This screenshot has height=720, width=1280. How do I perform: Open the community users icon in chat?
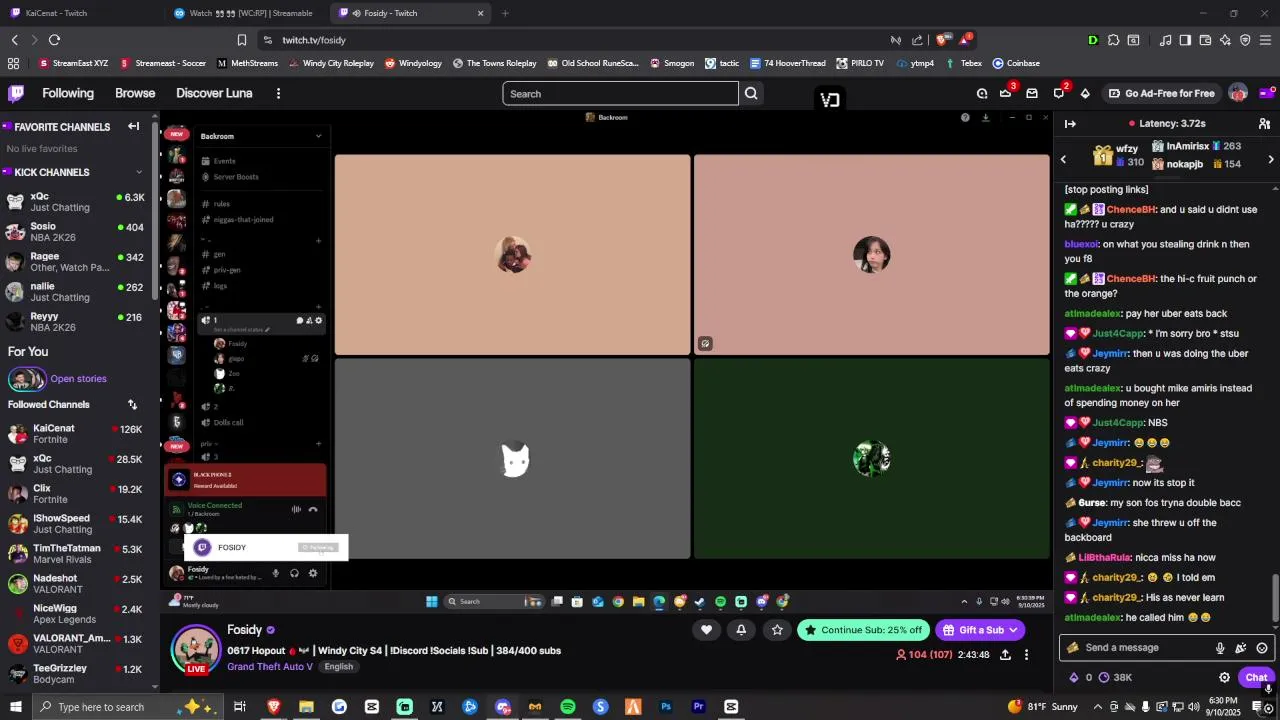pyautogui.click(x=1264, y=124)
